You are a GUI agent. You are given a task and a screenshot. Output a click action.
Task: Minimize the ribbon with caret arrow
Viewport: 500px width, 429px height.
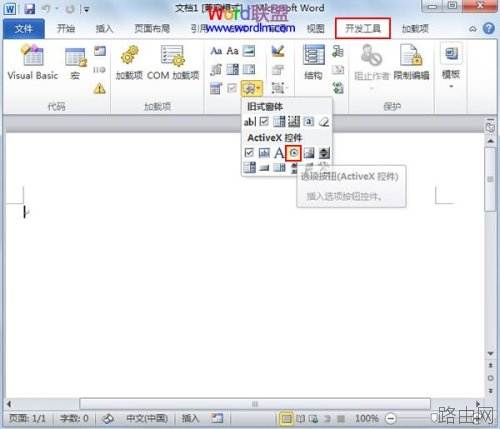click(473, 29)
